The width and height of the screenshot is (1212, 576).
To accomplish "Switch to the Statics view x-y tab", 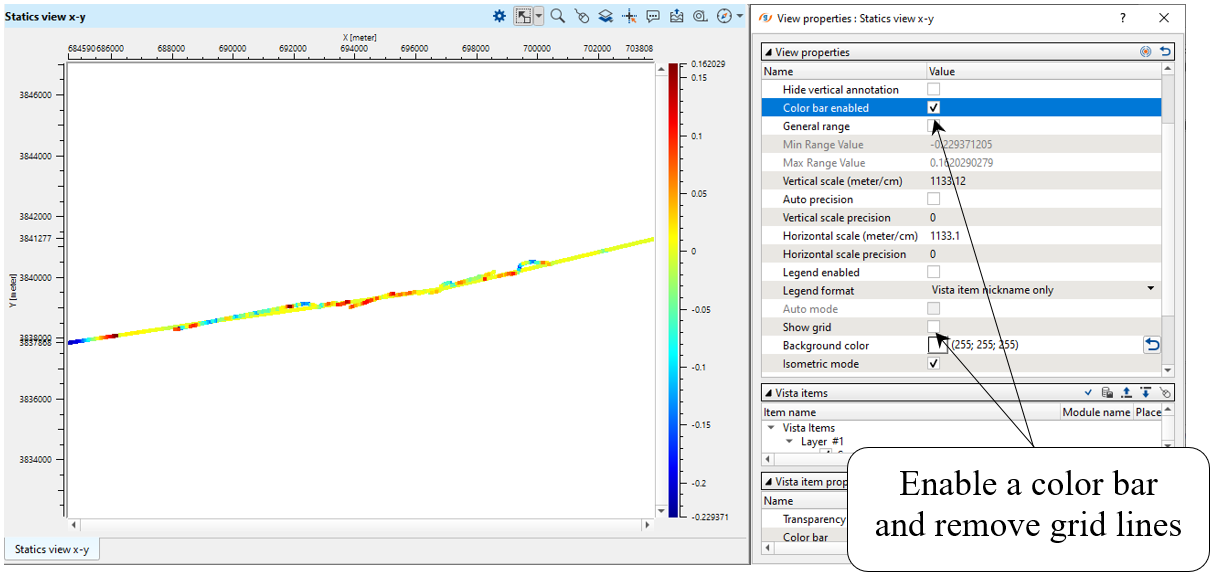I will (52, 549).
